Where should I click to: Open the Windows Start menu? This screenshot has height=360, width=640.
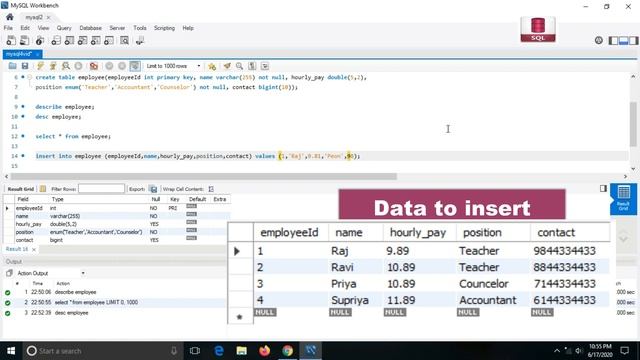click(x=11, y=351)
